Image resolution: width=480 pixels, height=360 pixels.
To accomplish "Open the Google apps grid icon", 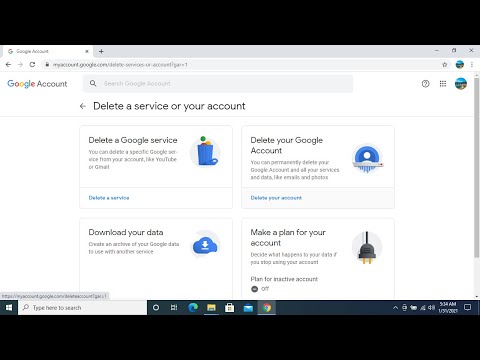I will click(443, 84).
